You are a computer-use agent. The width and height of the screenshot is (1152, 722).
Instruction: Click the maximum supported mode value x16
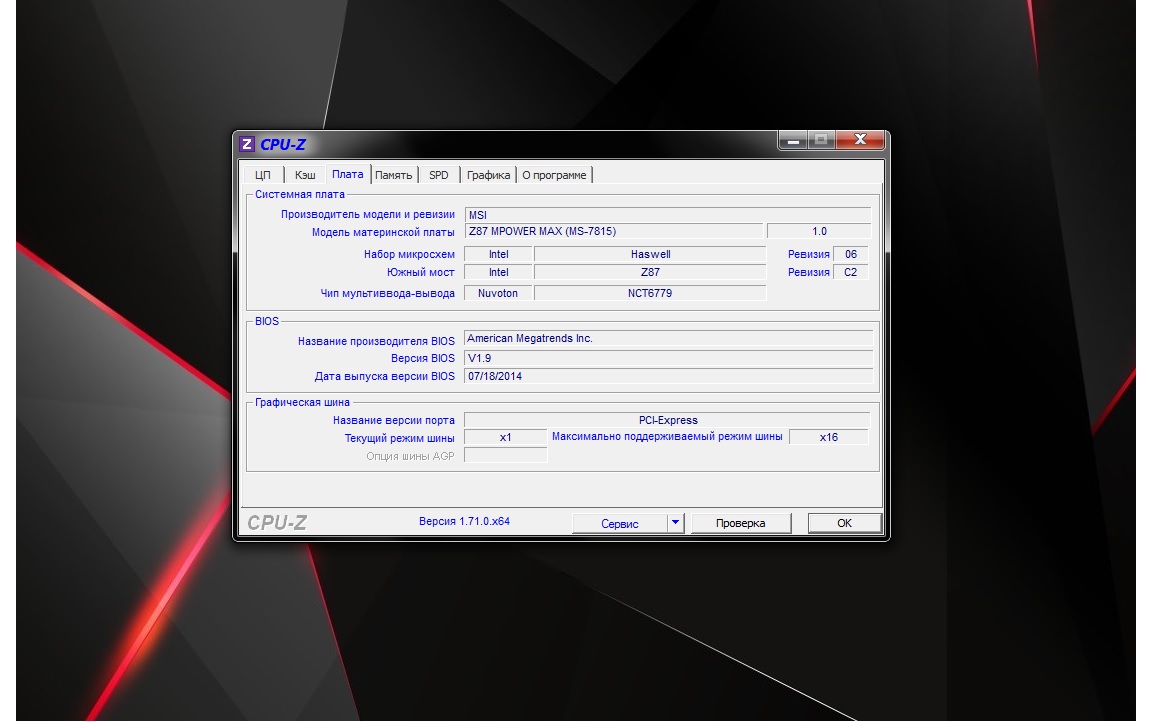click(829, 437)
